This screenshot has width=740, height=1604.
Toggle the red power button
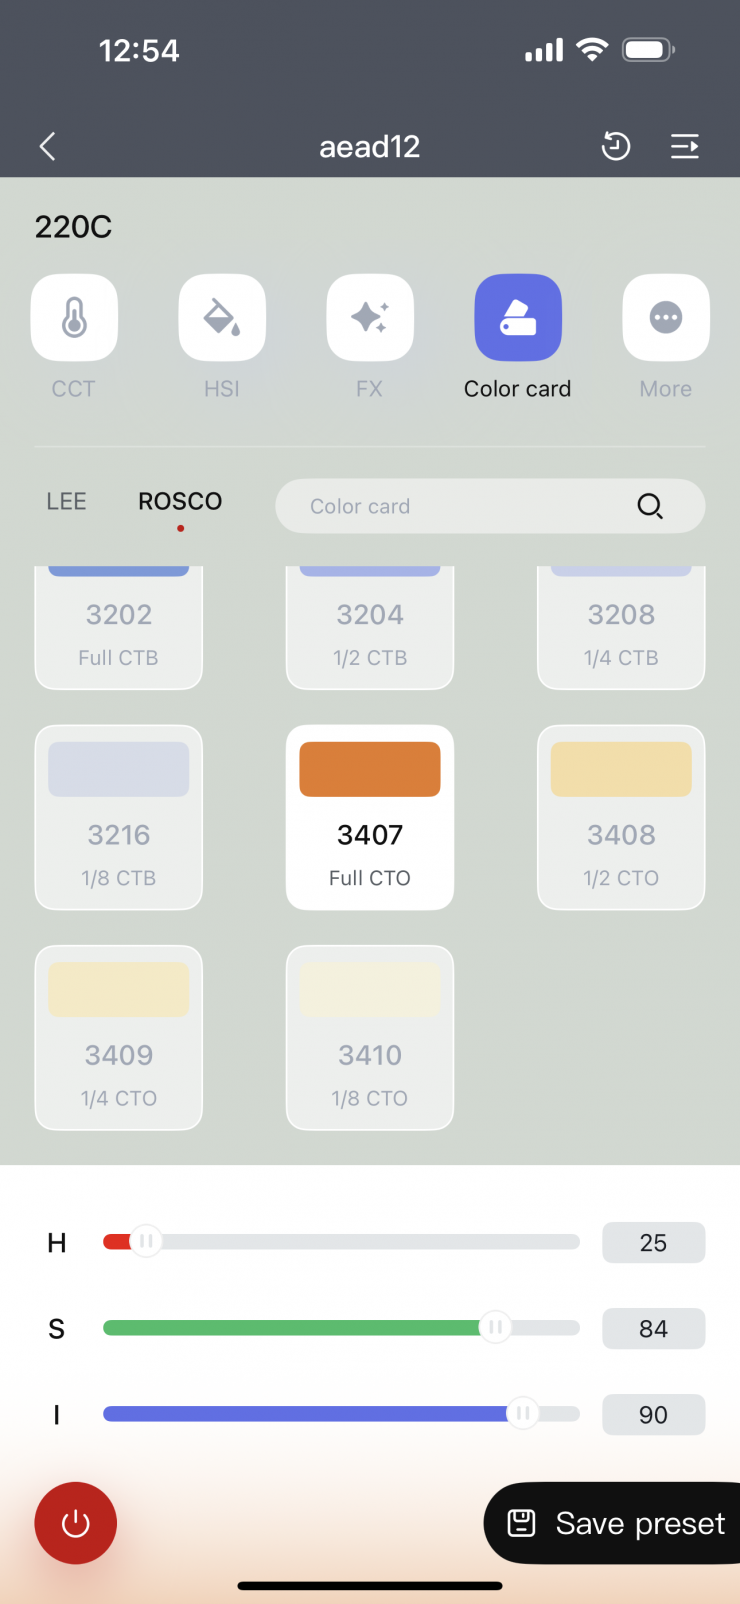[76, 1523]
